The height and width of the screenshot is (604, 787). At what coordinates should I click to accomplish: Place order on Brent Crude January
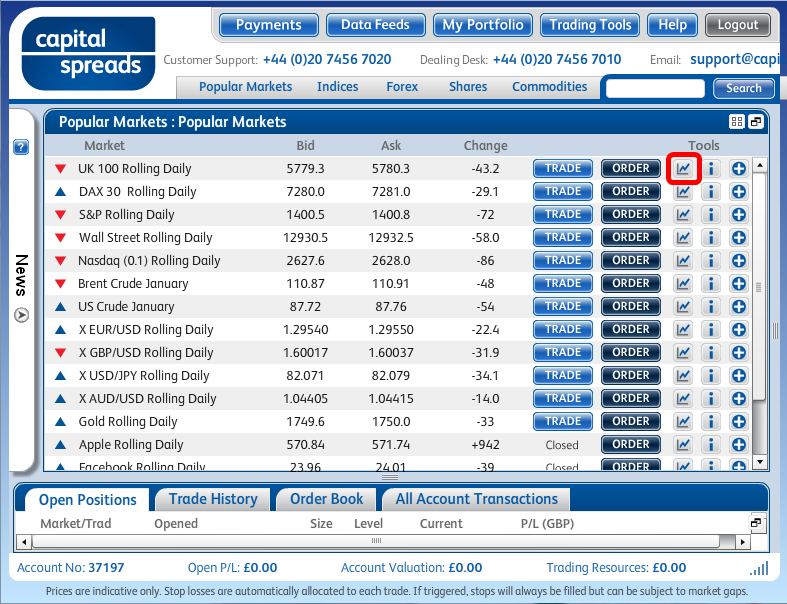click(x=631, y=283)
